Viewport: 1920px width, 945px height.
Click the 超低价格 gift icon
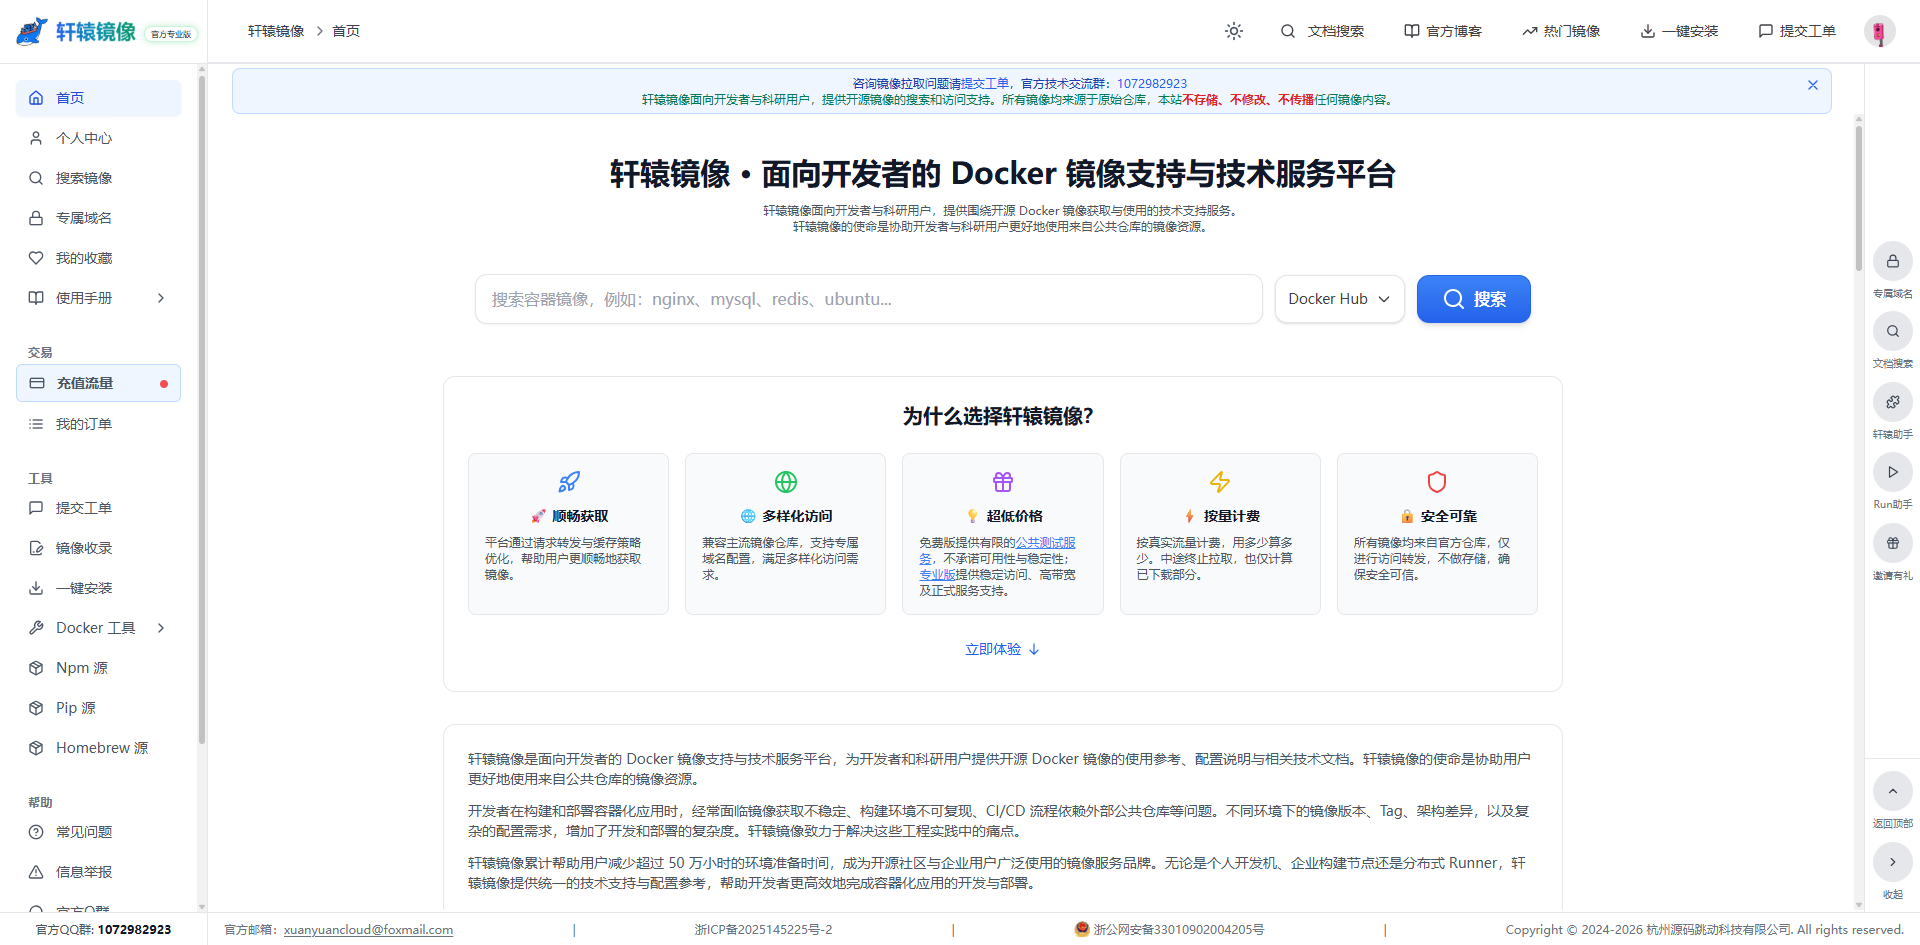click(x=1003, y=482)
